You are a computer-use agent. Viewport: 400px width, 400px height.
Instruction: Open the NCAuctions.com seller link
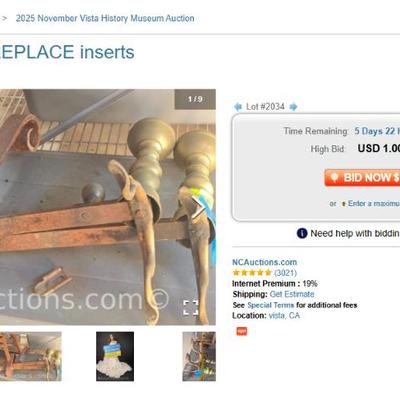click(264, 262)
